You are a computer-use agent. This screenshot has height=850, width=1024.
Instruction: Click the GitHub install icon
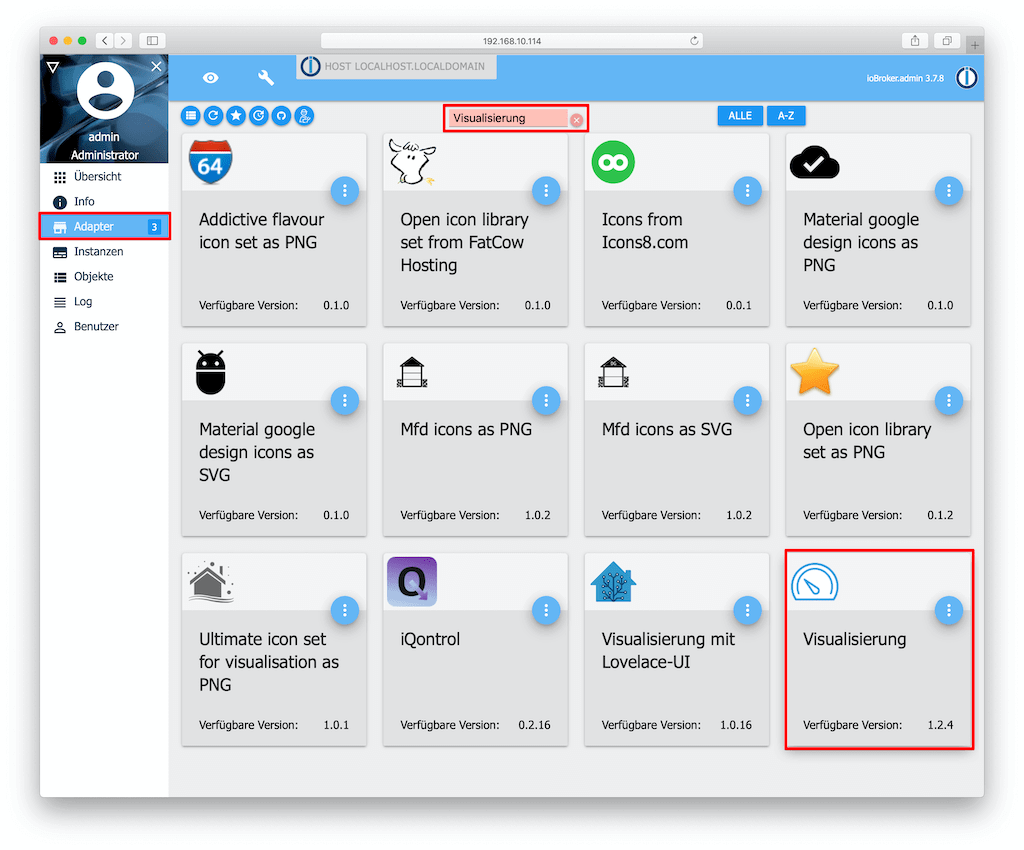281,116
